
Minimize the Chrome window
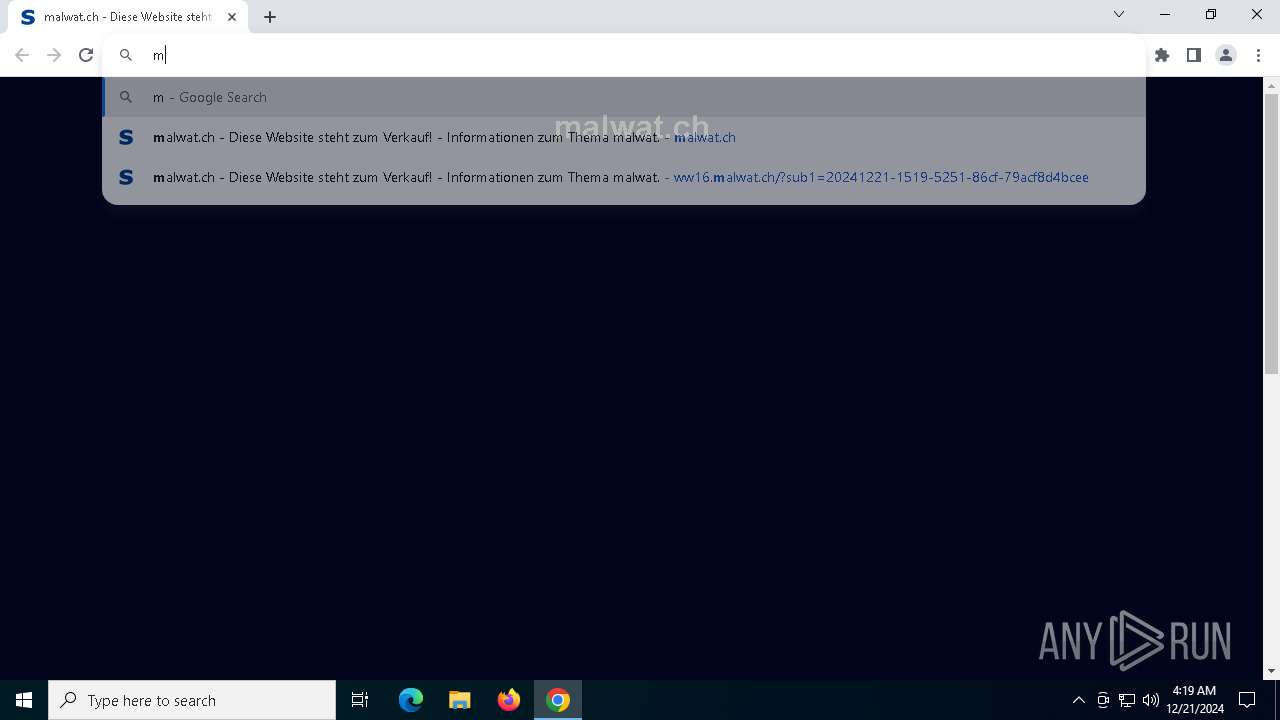(1165, 14)
